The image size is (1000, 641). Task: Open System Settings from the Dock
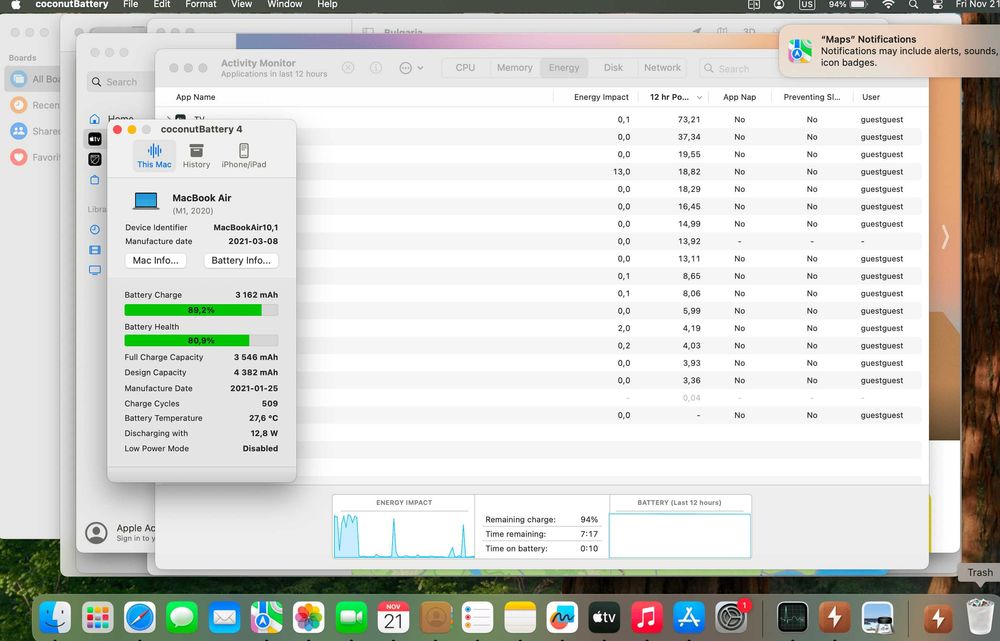(x=731, y=617)
